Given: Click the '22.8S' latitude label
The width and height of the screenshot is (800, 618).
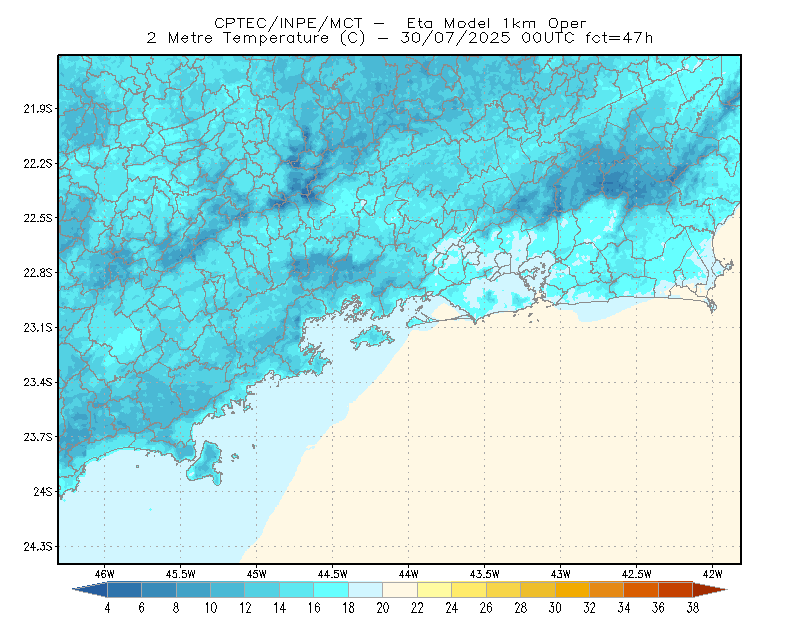Looking at the screenshot, I should pos(38,273).
